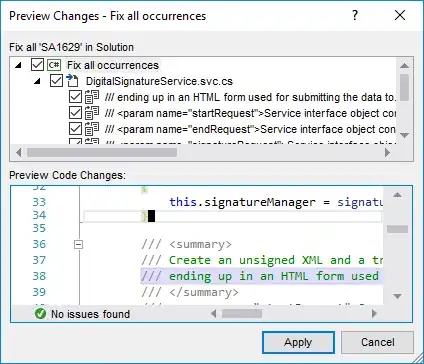Select the DigitalSignatureService.svc.cs tree item
This screenshot has height=364, width=424.
[159, 81]
